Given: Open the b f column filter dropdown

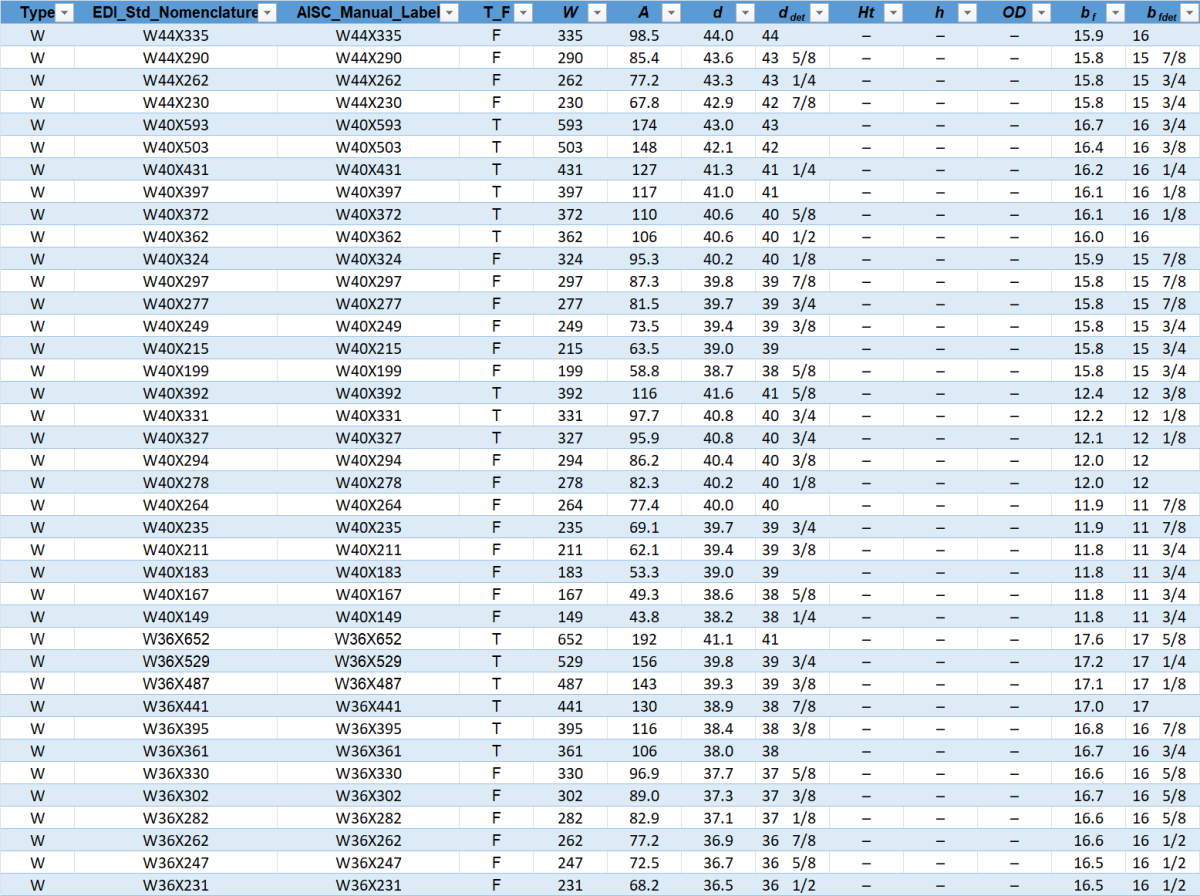Looking at the screenshot, I should 1114,13.
